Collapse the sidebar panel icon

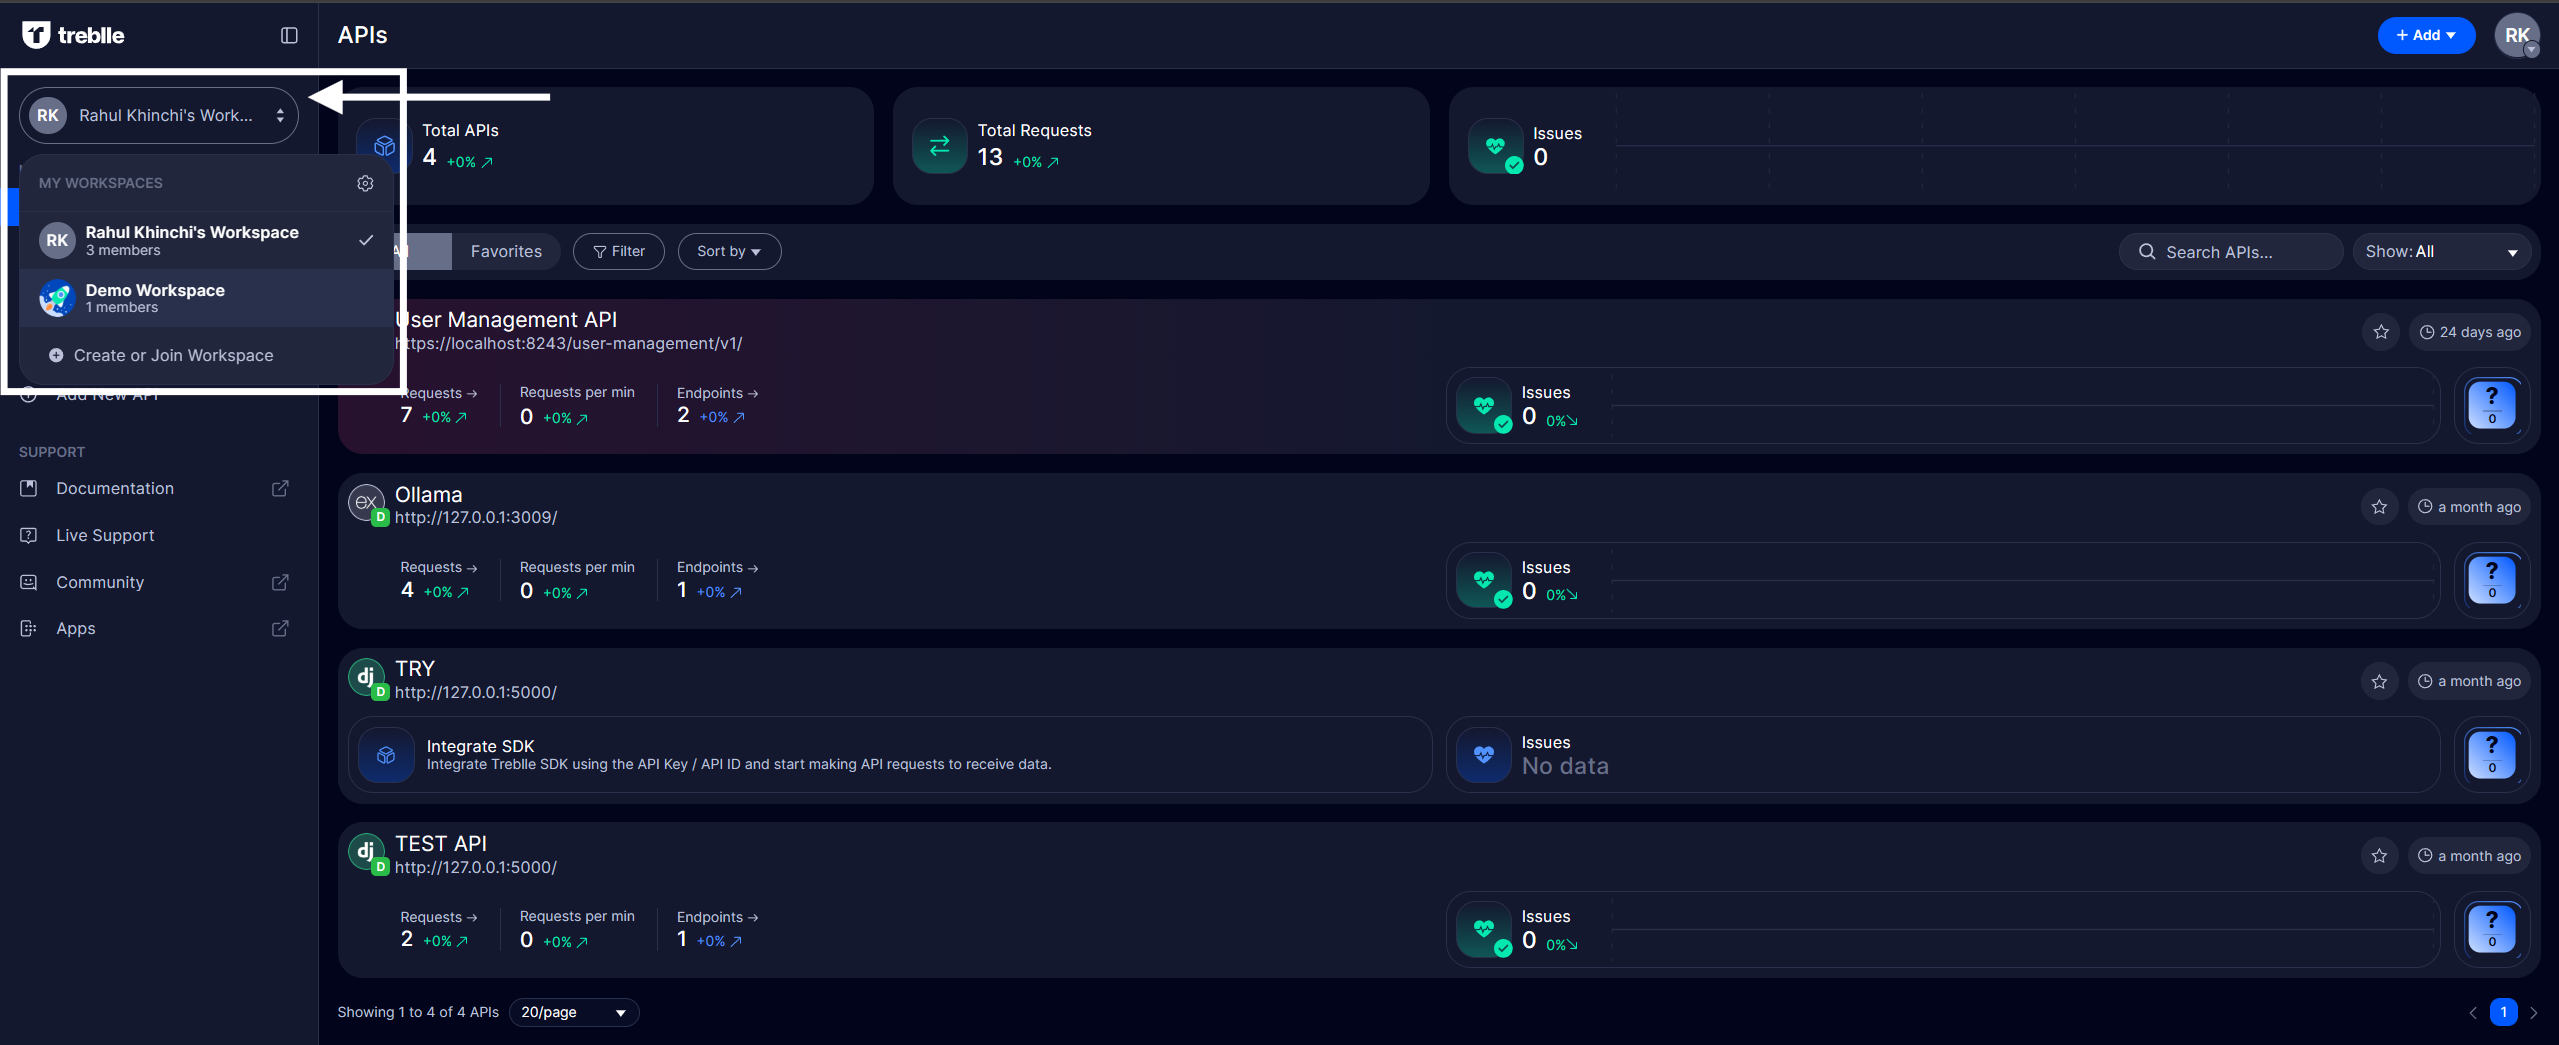coord(289,35)
